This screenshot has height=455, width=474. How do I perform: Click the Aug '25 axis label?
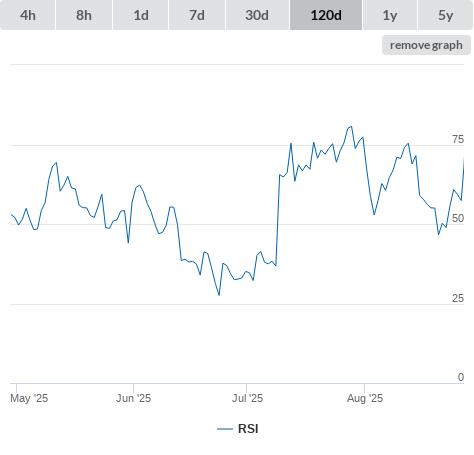pyautogui.click(x=365, y=398)
